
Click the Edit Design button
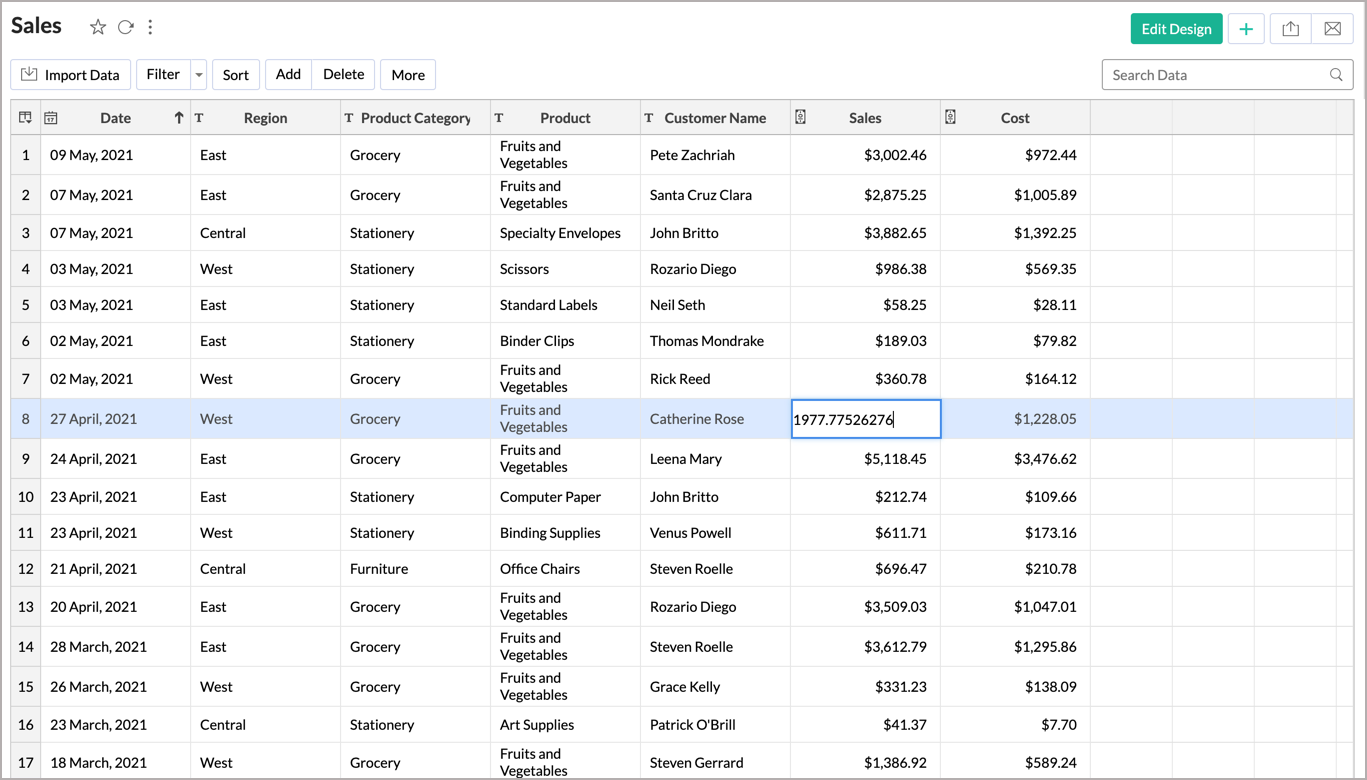click(1176, 29)
